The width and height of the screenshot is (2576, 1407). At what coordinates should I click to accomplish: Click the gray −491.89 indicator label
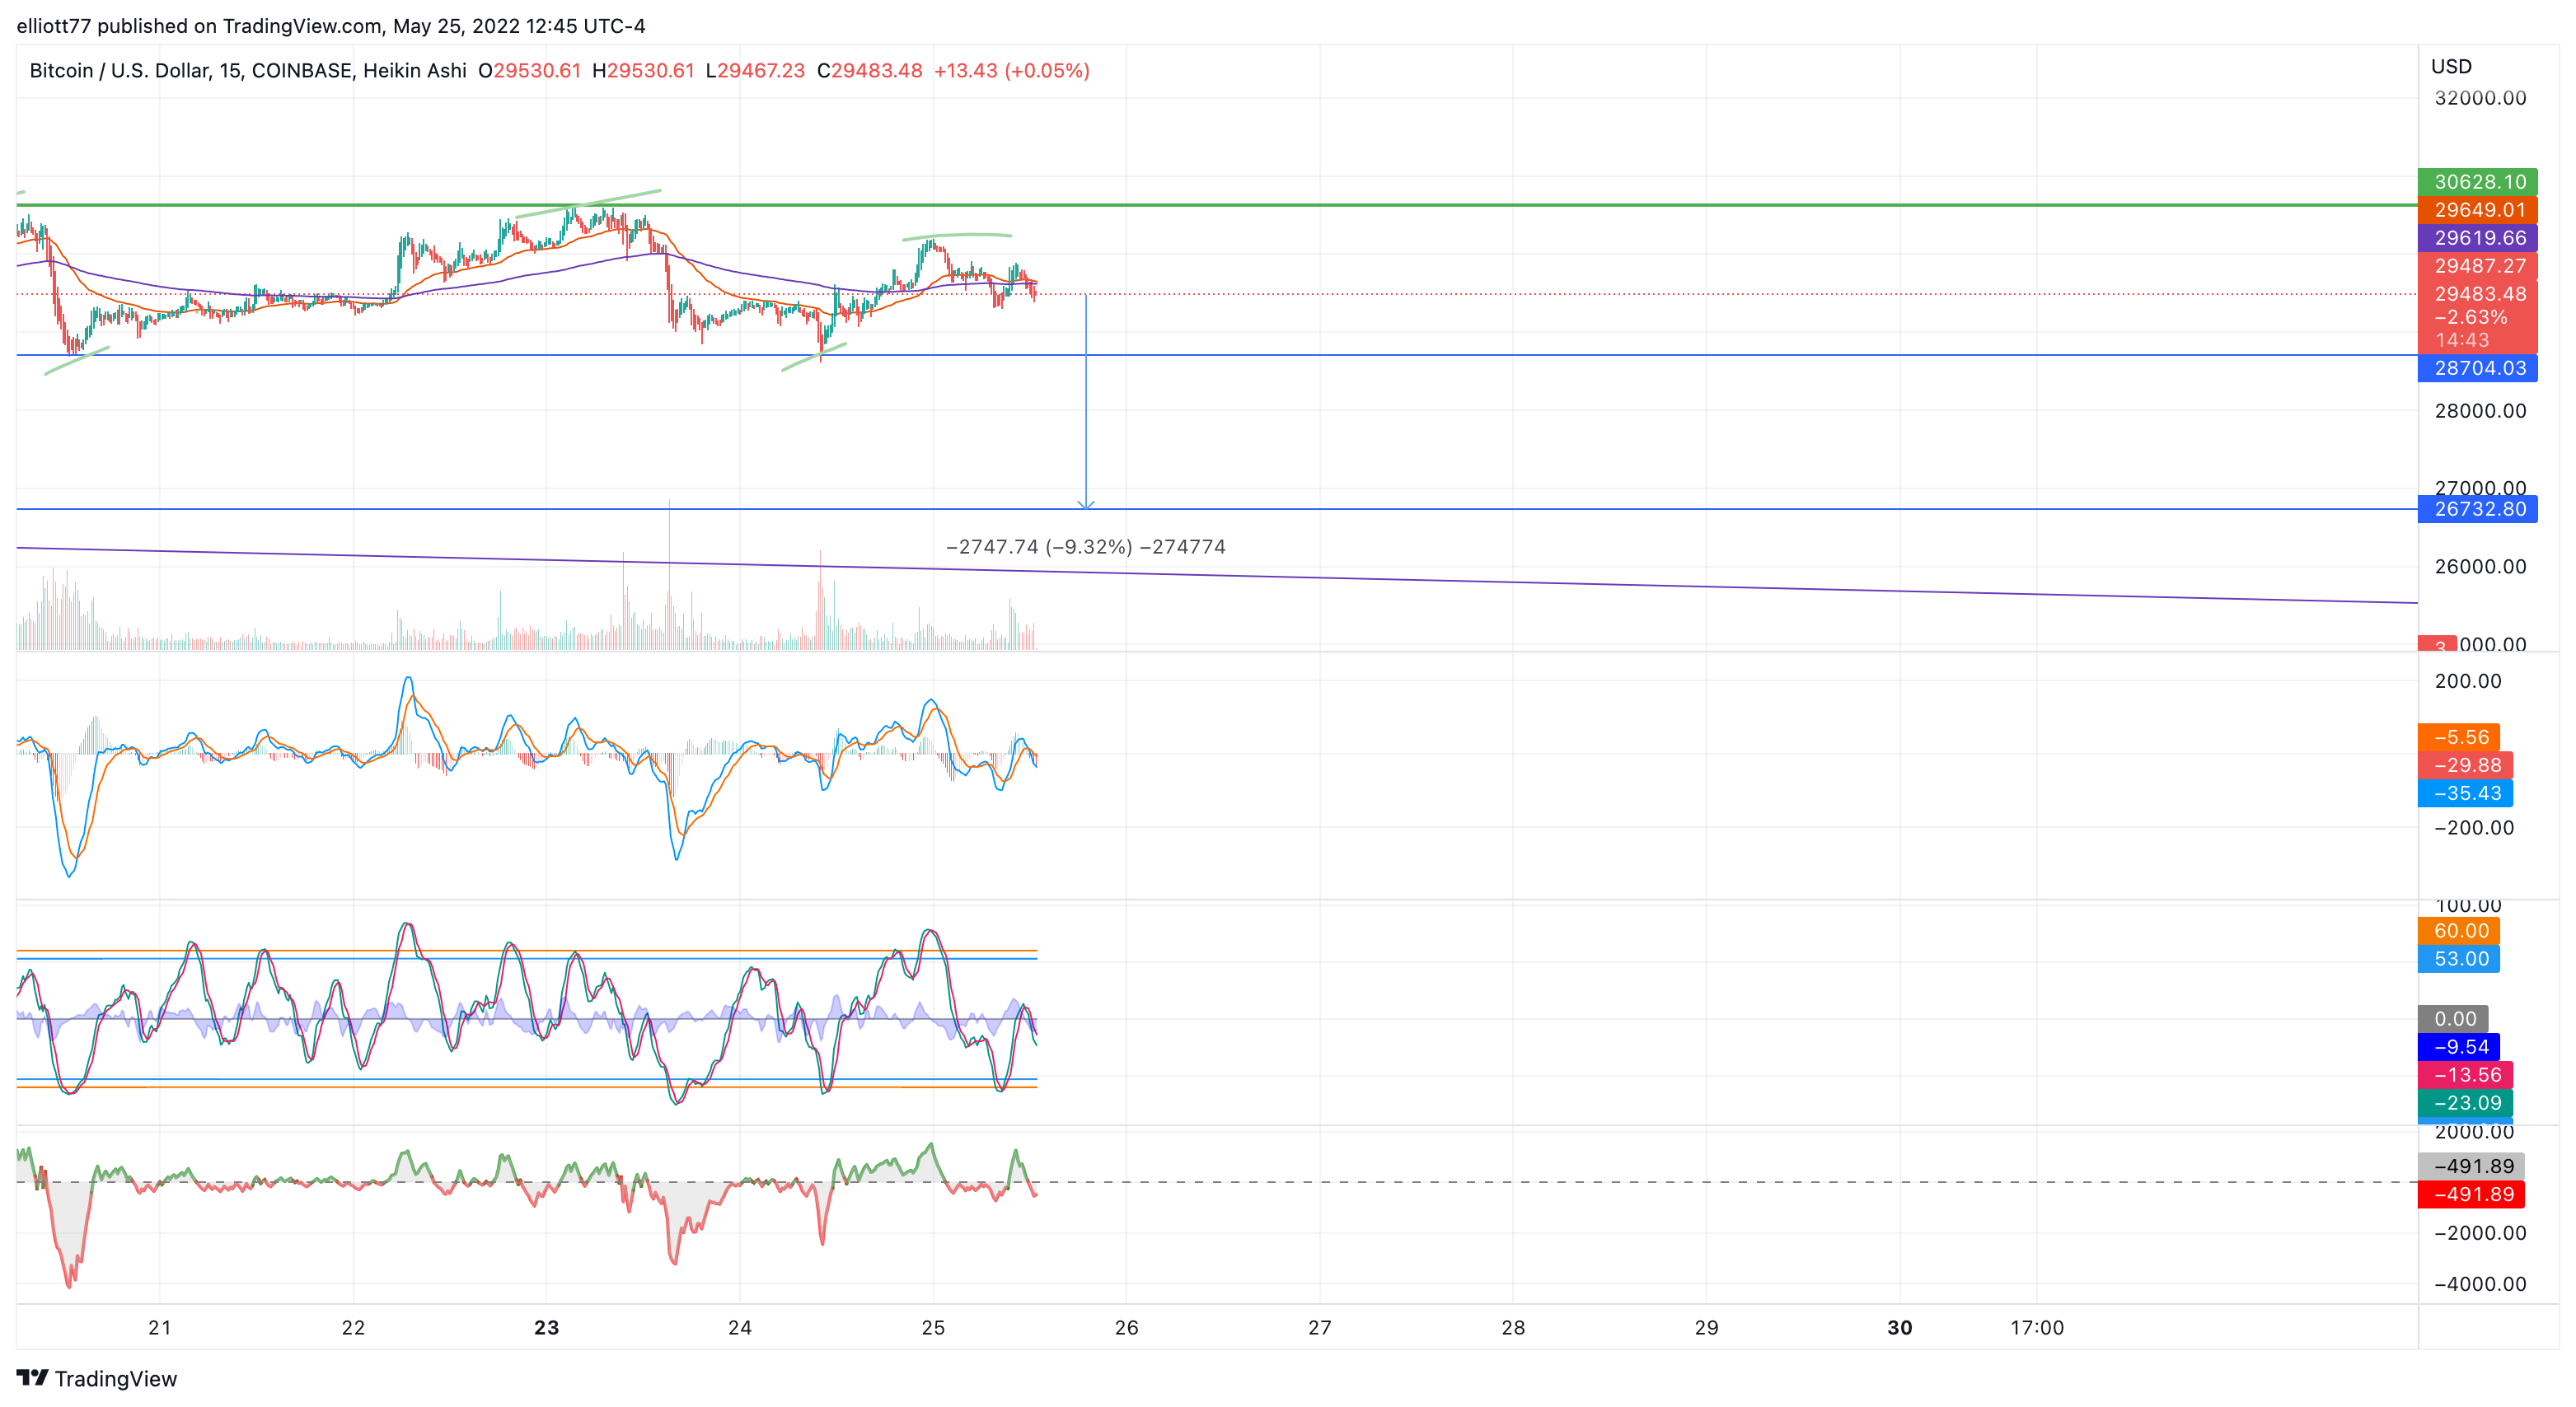(x=2471, y=1166)
